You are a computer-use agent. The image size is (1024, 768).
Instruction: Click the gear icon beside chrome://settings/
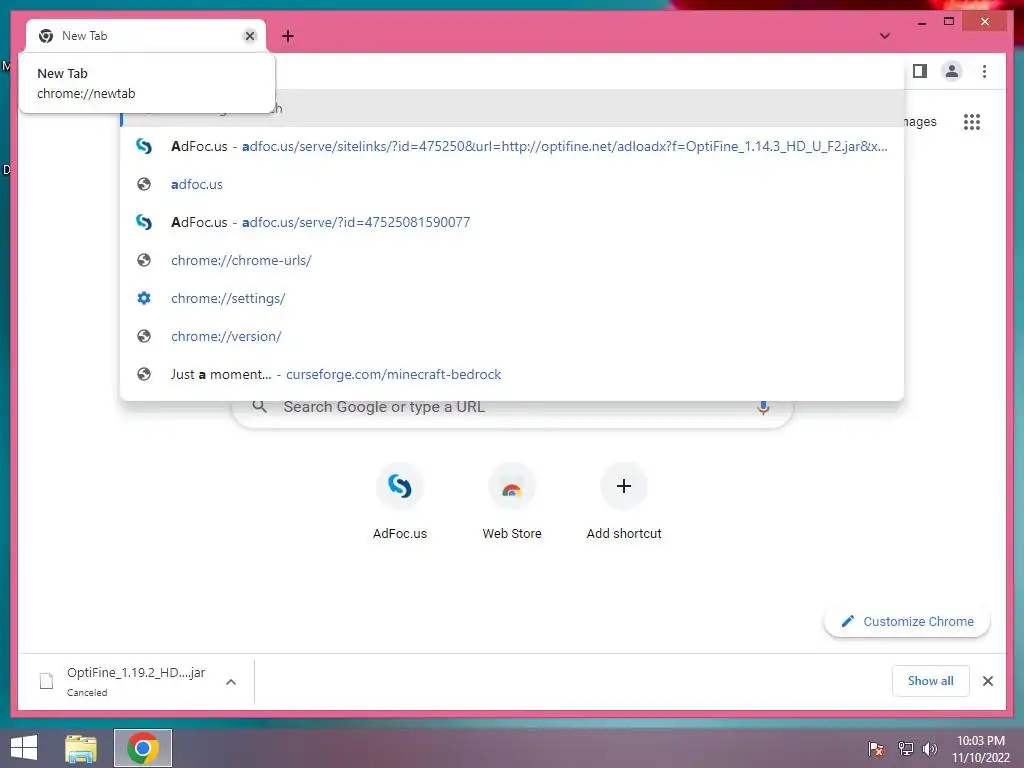click(144, 298)
